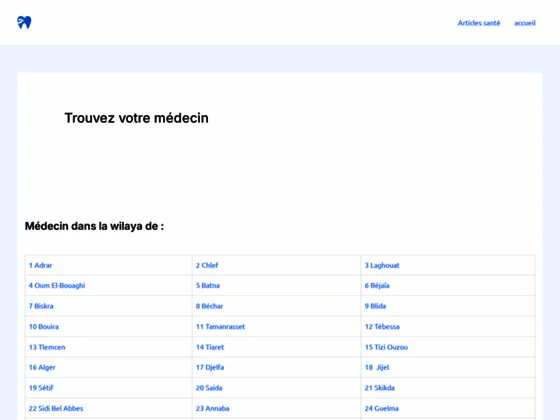This screenshot has width=560, height=420.
Task: Select 13 Tlemcen wilaya
Action: (x=47, y=347)
